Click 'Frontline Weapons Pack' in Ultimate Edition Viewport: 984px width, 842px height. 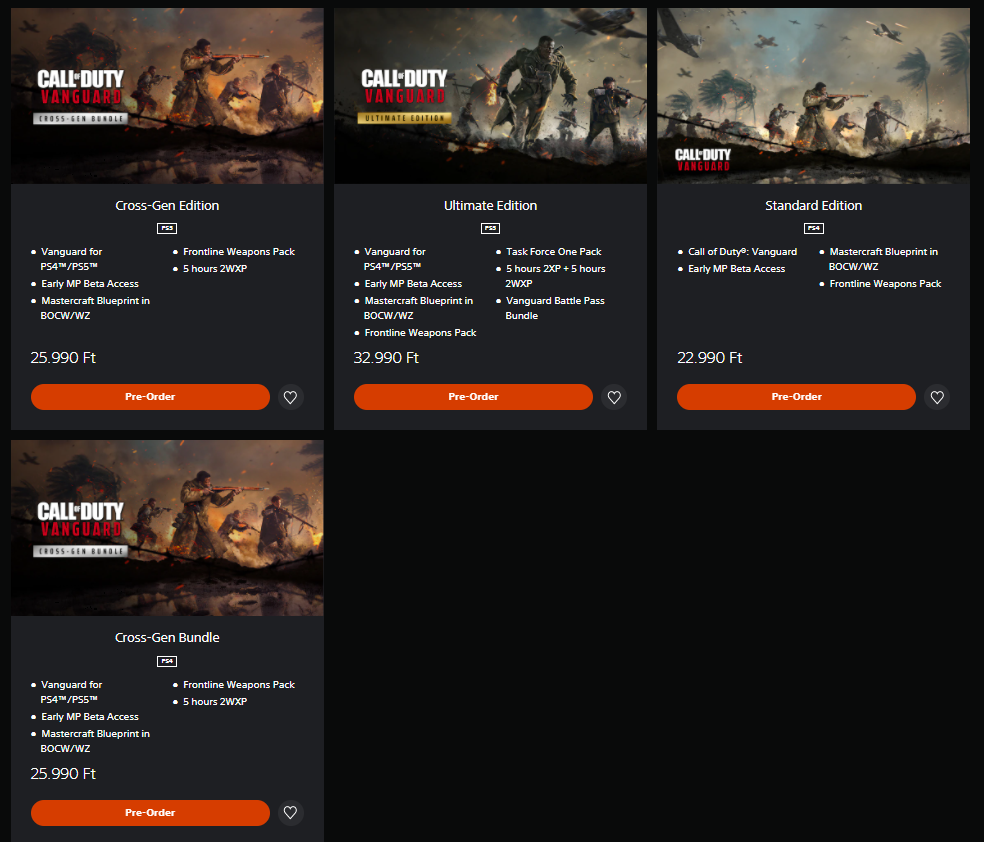(420, 333)
